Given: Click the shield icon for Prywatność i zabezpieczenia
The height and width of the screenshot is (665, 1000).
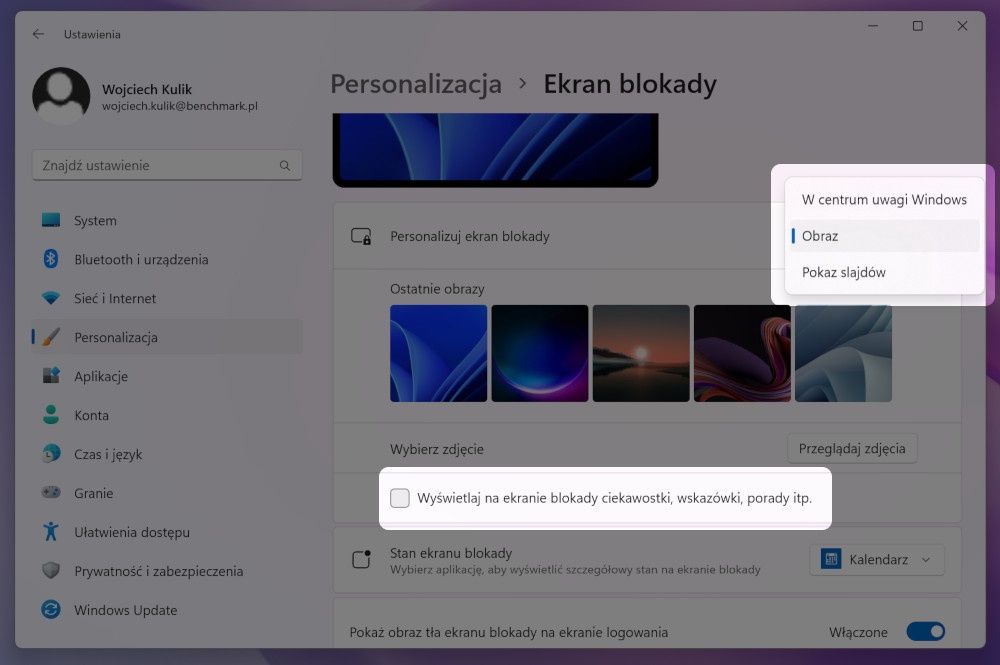Looking at the screenshot, I should [51, 570].
